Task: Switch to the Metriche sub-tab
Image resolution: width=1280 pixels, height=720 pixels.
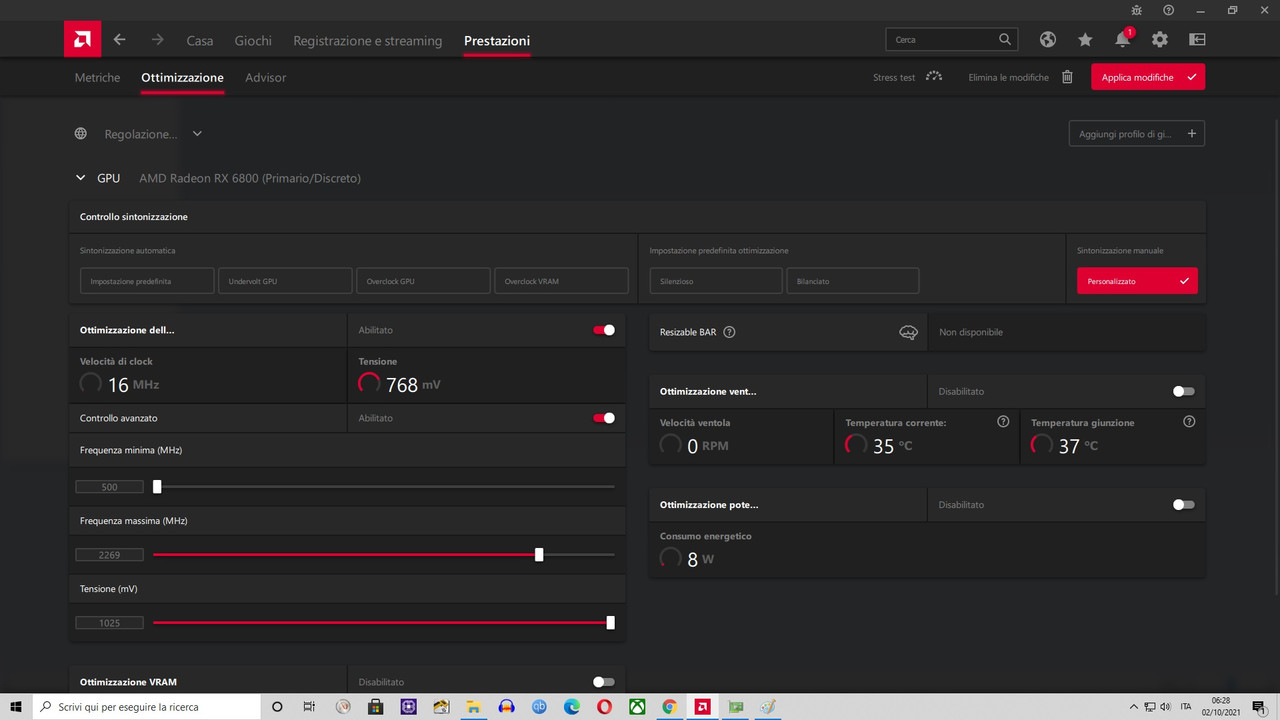Action: click(97, 77)
